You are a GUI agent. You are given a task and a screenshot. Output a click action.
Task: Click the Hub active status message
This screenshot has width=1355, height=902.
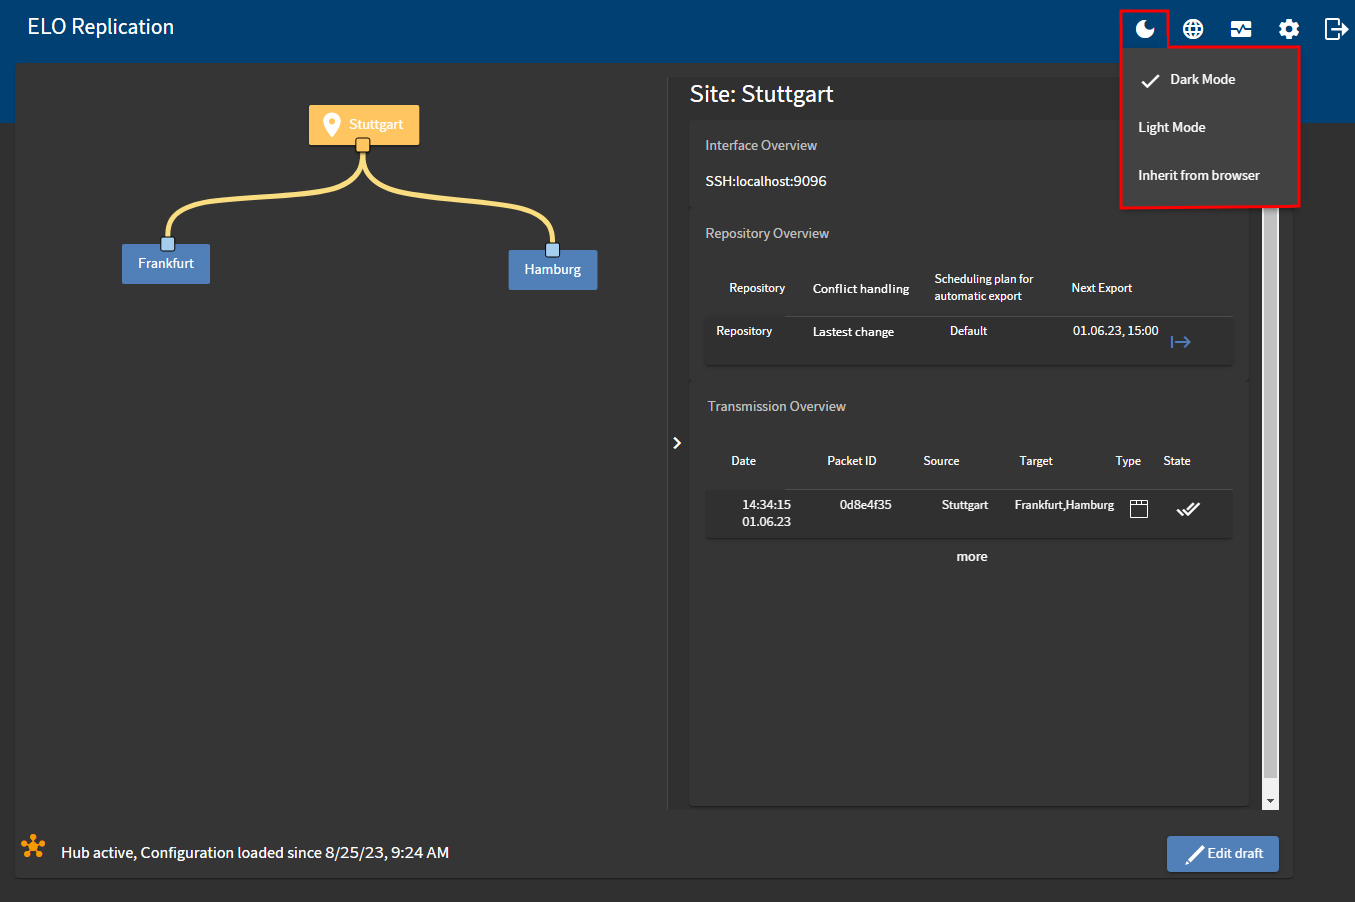tap(255, 853)
